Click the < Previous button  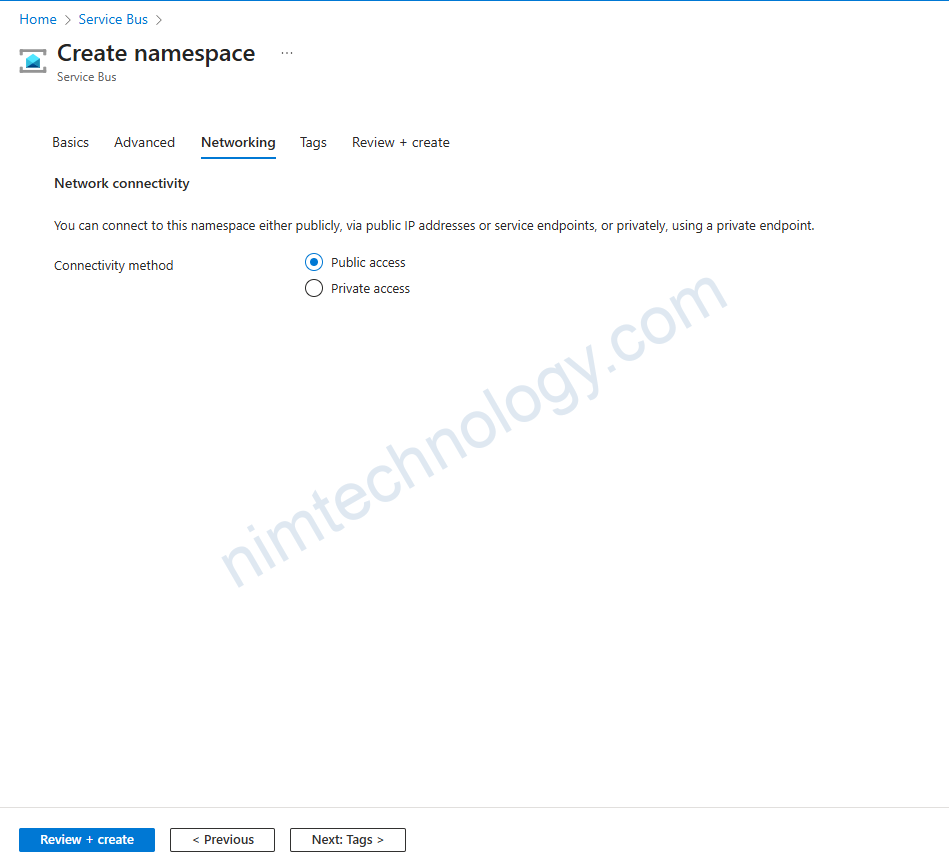point(222,840)
